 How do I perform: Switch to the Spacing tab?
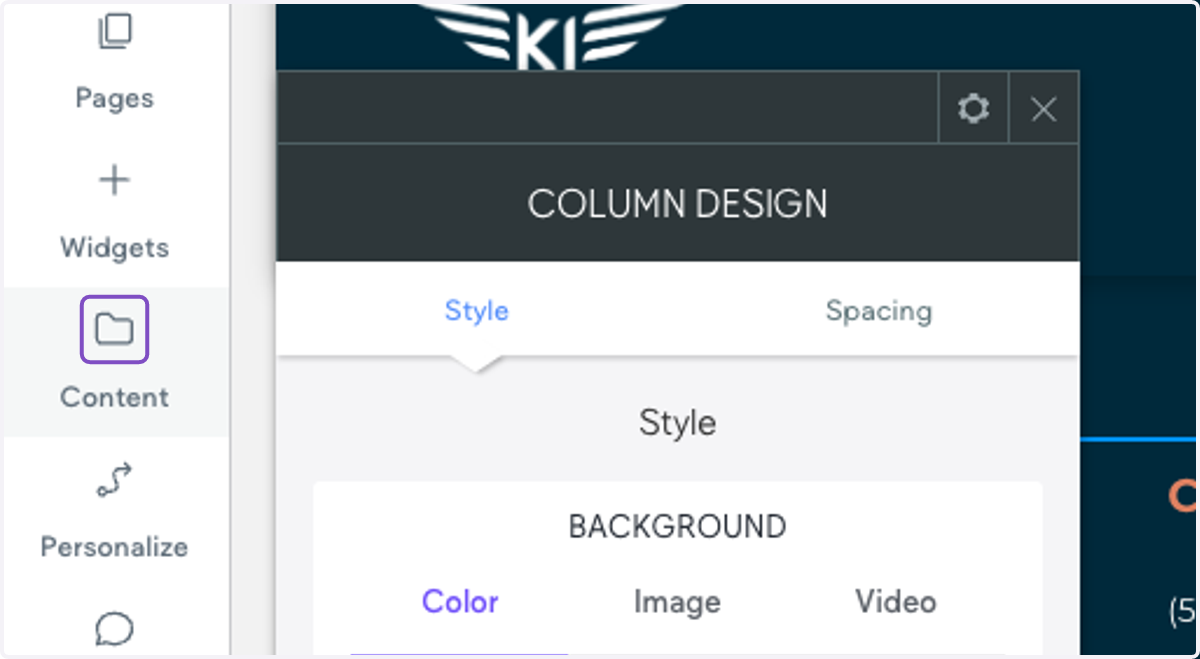[879, 311]
